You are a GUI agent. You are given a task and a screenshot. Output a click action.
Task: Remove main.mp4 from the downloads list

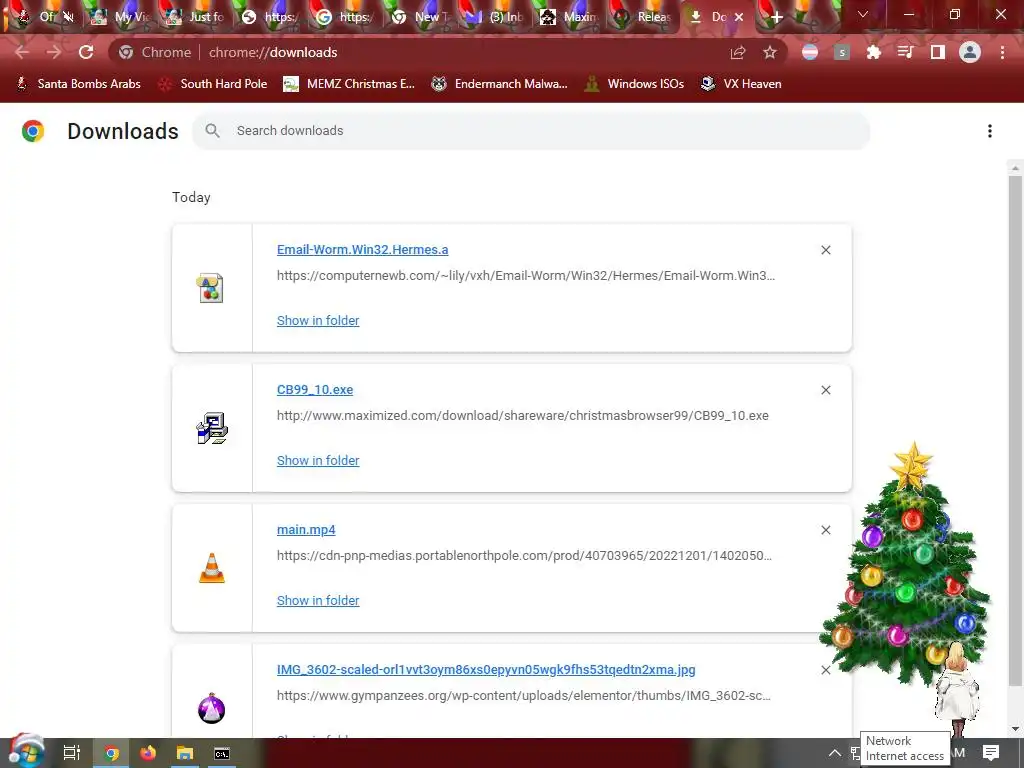point(825,530)
